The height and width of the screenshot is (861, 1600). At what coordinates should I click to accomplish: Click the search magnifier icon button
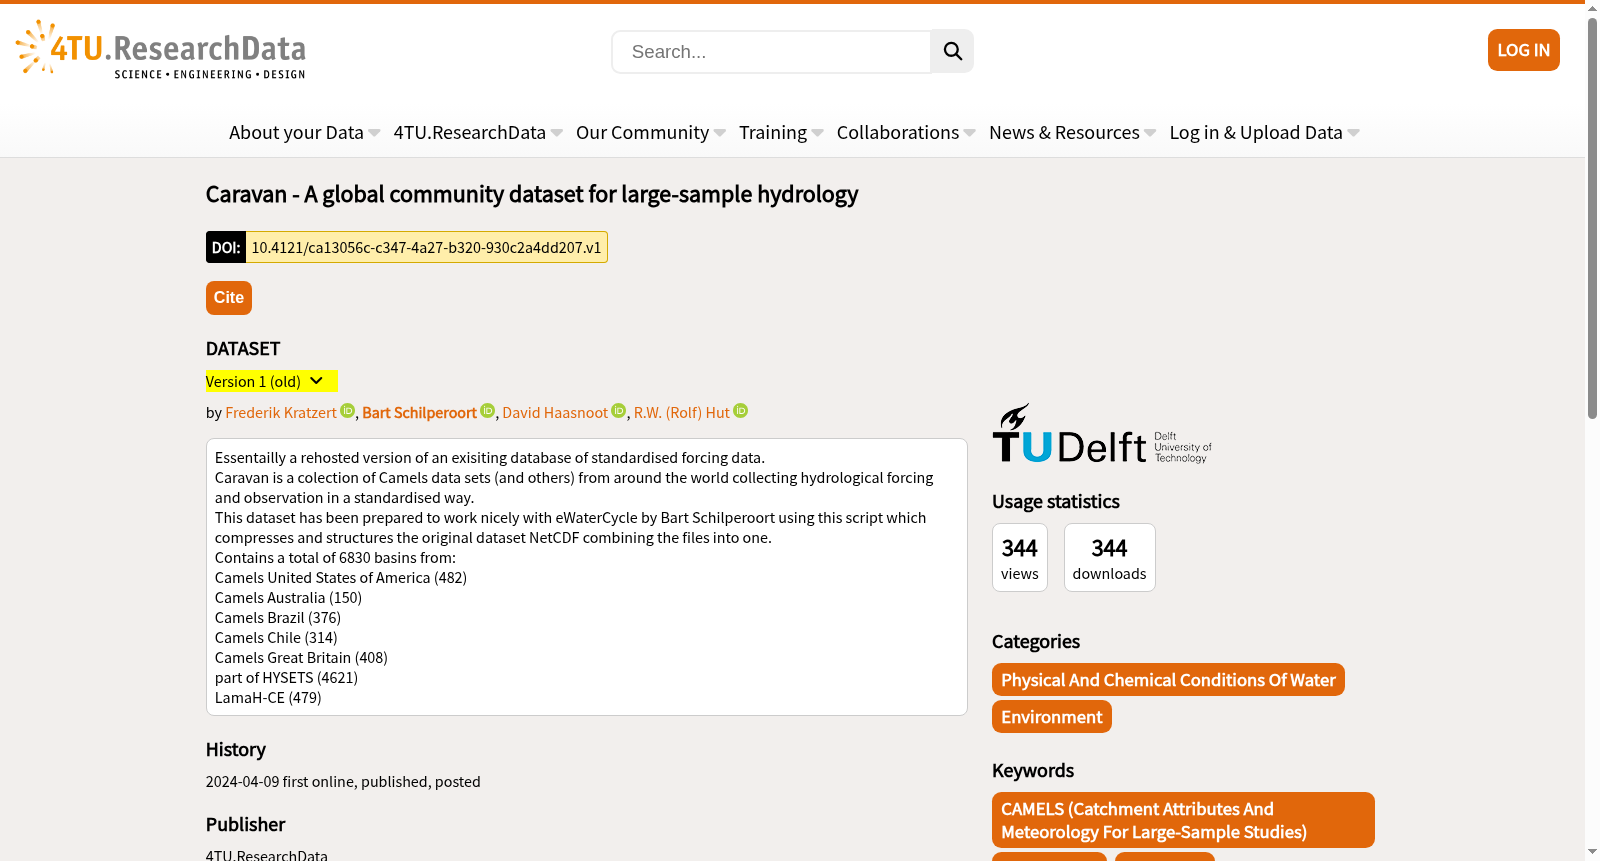tap(952, 51)
